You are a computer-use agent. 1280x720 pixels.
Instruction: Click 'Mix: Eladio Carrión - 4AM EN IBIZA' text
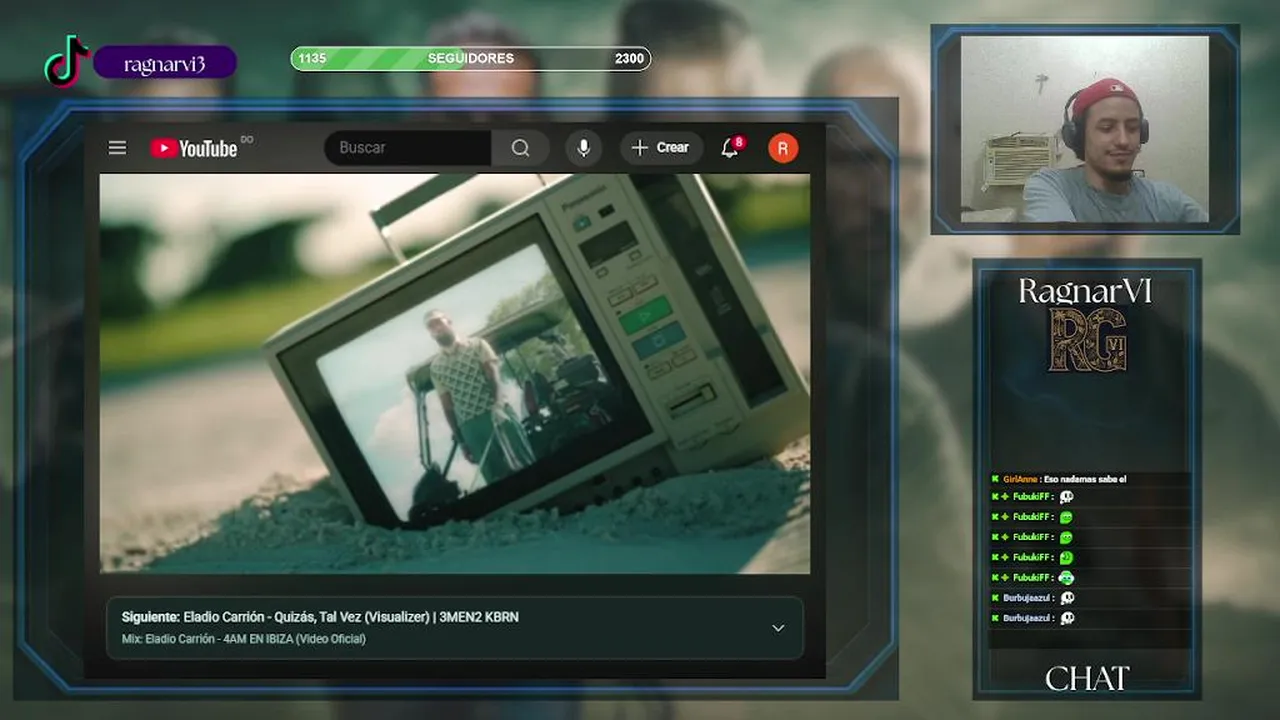[244, 639]
